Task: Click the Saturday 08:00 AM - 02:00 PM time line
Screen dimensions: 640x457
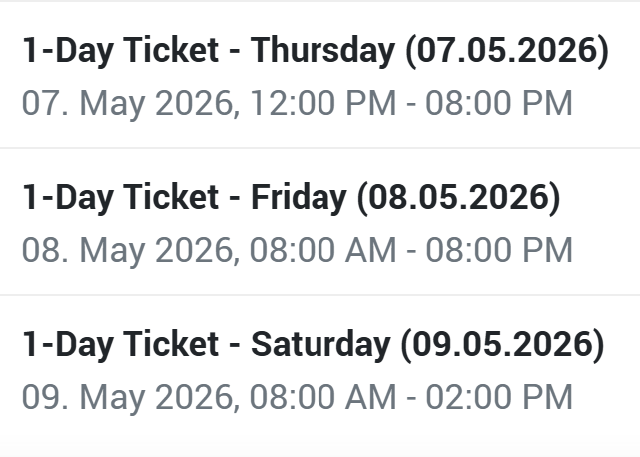Action: (297, 397)
